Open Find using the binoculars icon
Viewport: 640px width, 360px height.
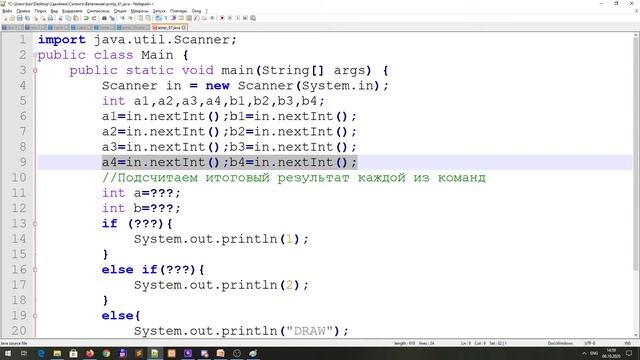tap(104, 18)
